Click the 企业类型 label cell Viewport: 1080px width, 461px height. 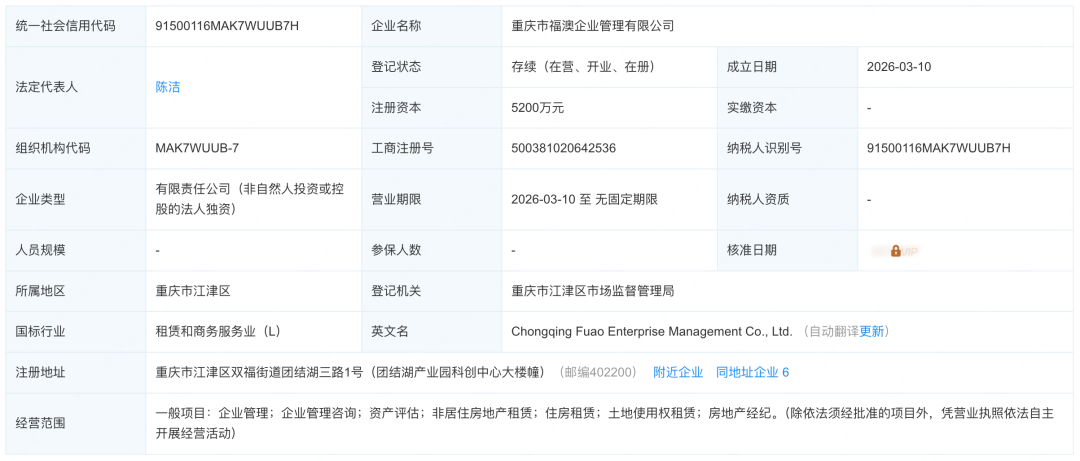(76, 200)
